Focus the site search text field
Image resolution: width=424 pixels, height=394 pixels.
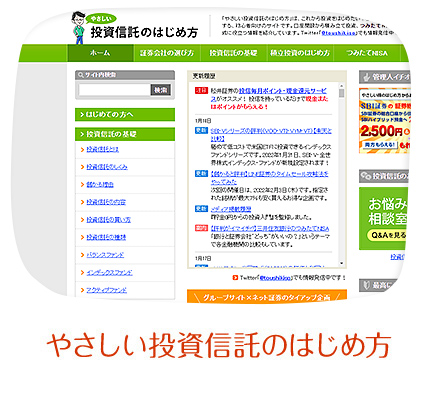(114, 90)
